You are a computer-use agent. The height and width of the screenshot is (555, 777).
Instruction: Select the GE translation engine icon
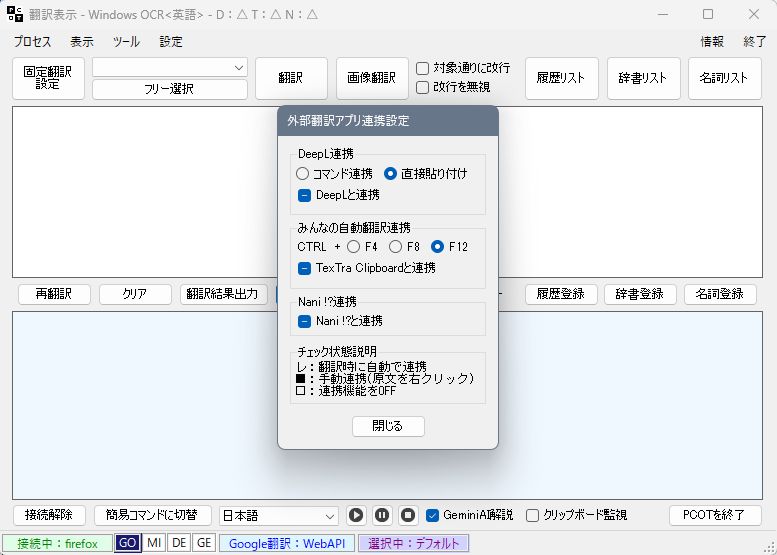pos(204,543)
